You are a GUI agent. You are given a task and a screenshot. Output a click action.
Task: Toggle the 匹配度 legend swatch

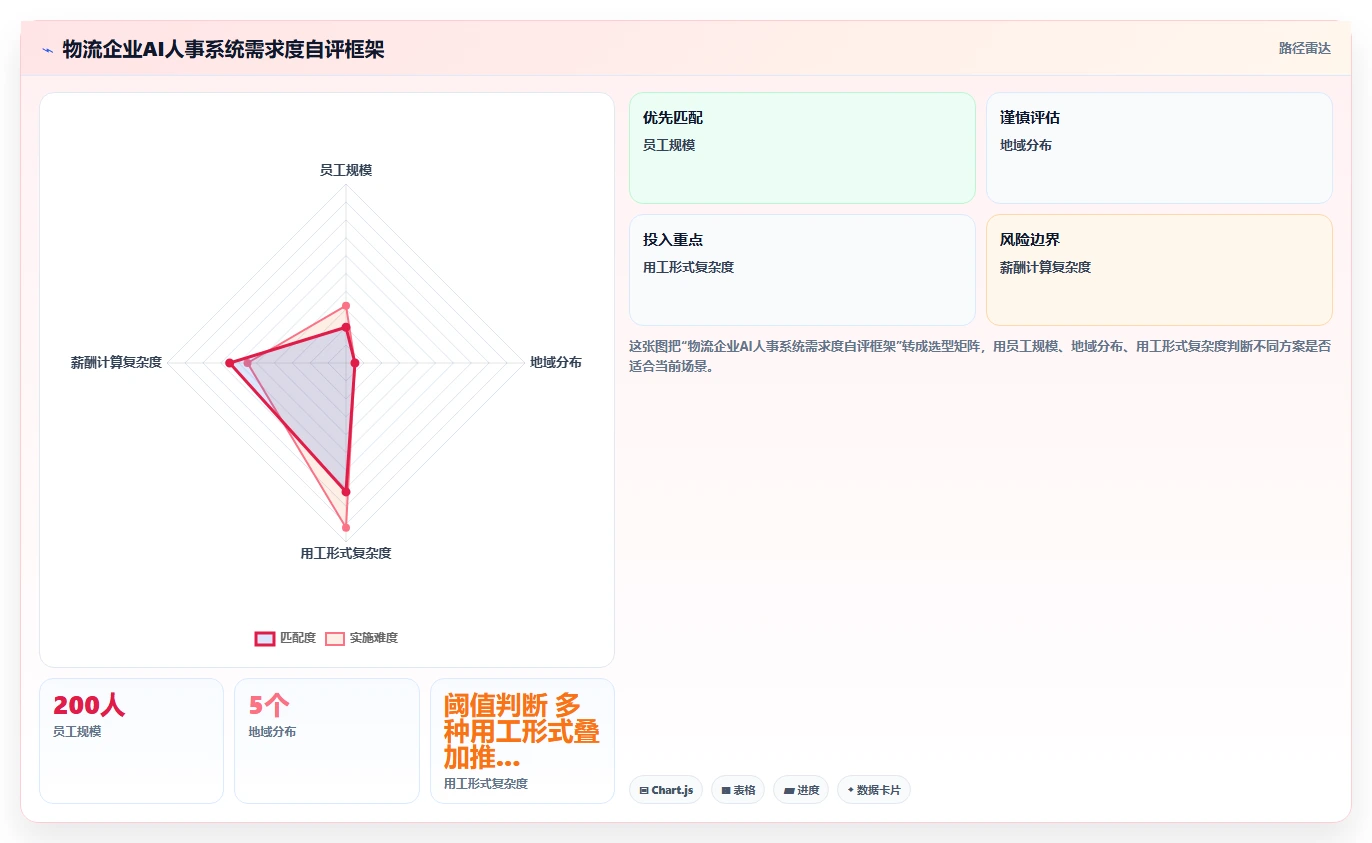pos(265,638)
